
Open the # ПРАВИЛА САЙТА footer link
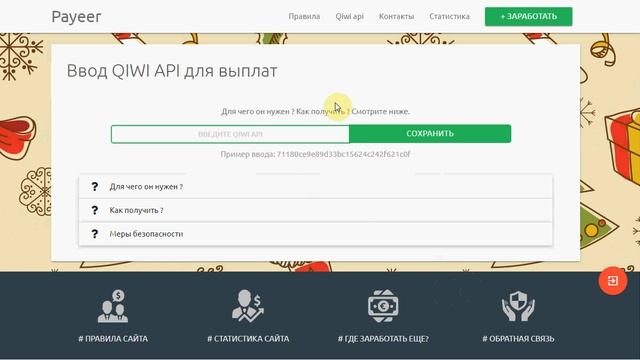coord(113,339)
